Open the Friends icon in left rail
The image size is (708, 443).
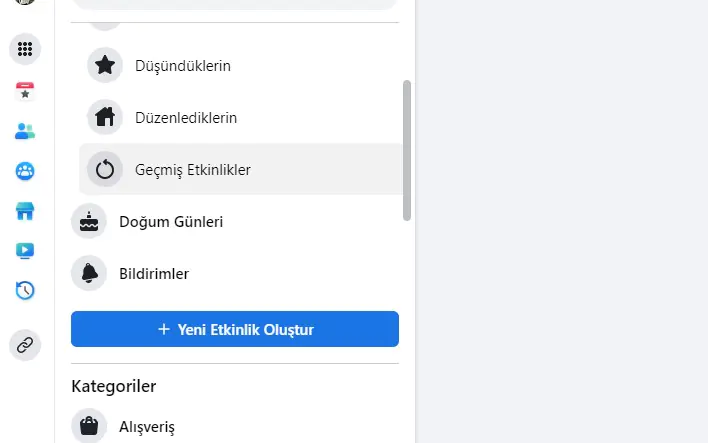25,131
